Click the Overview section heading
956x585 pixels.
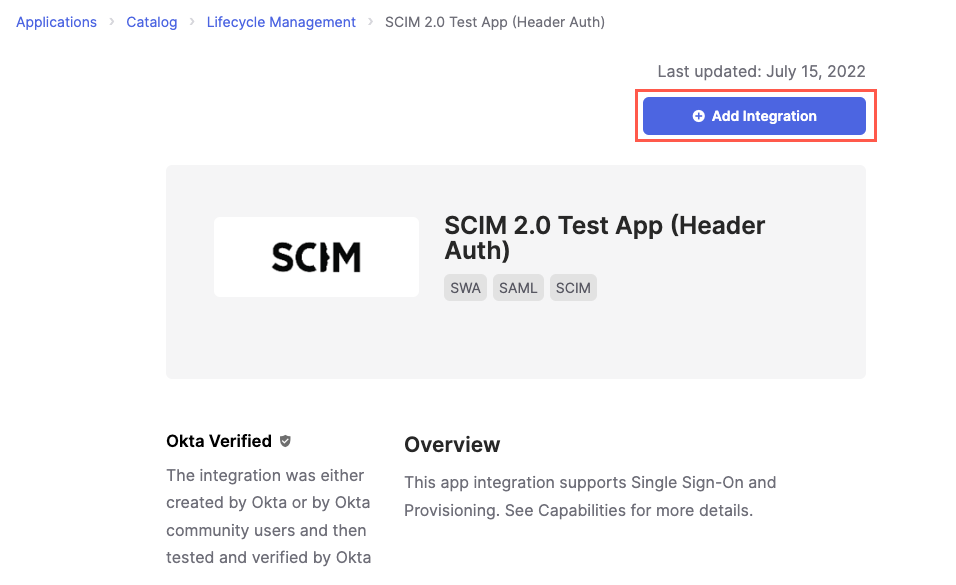(452, 444)
